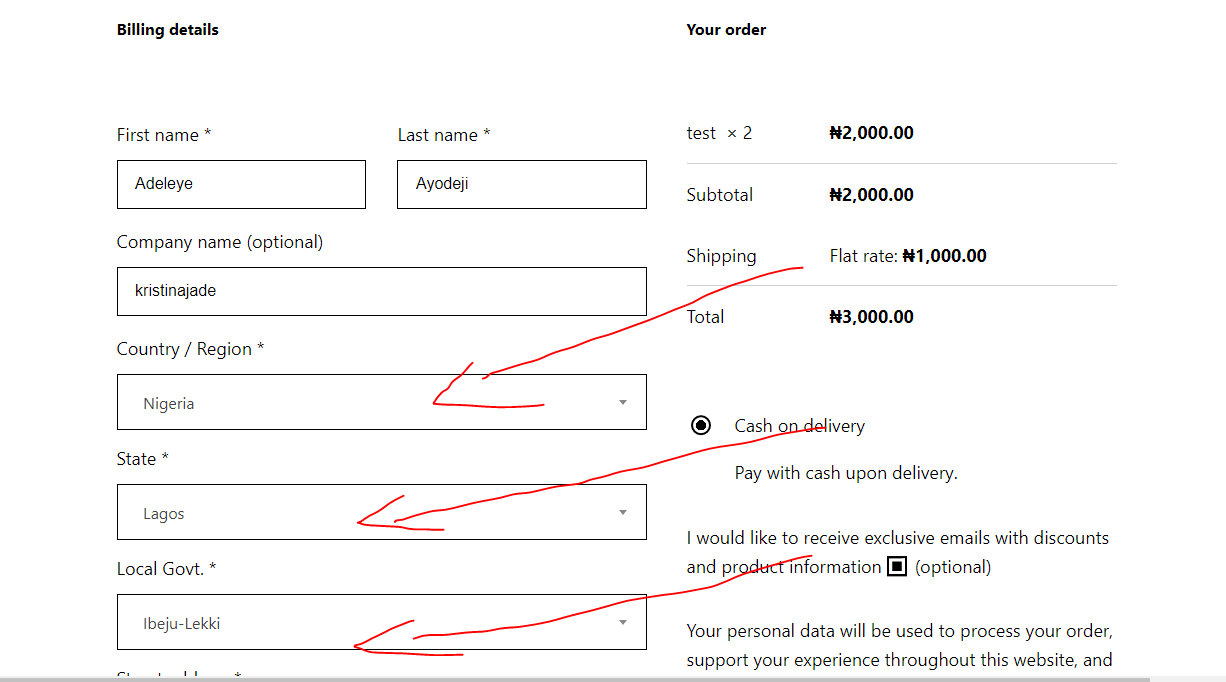Viewport: 1226px width, 682px height.
Task: Select the Cash on delivery radio button
Action: pos(701,426)
